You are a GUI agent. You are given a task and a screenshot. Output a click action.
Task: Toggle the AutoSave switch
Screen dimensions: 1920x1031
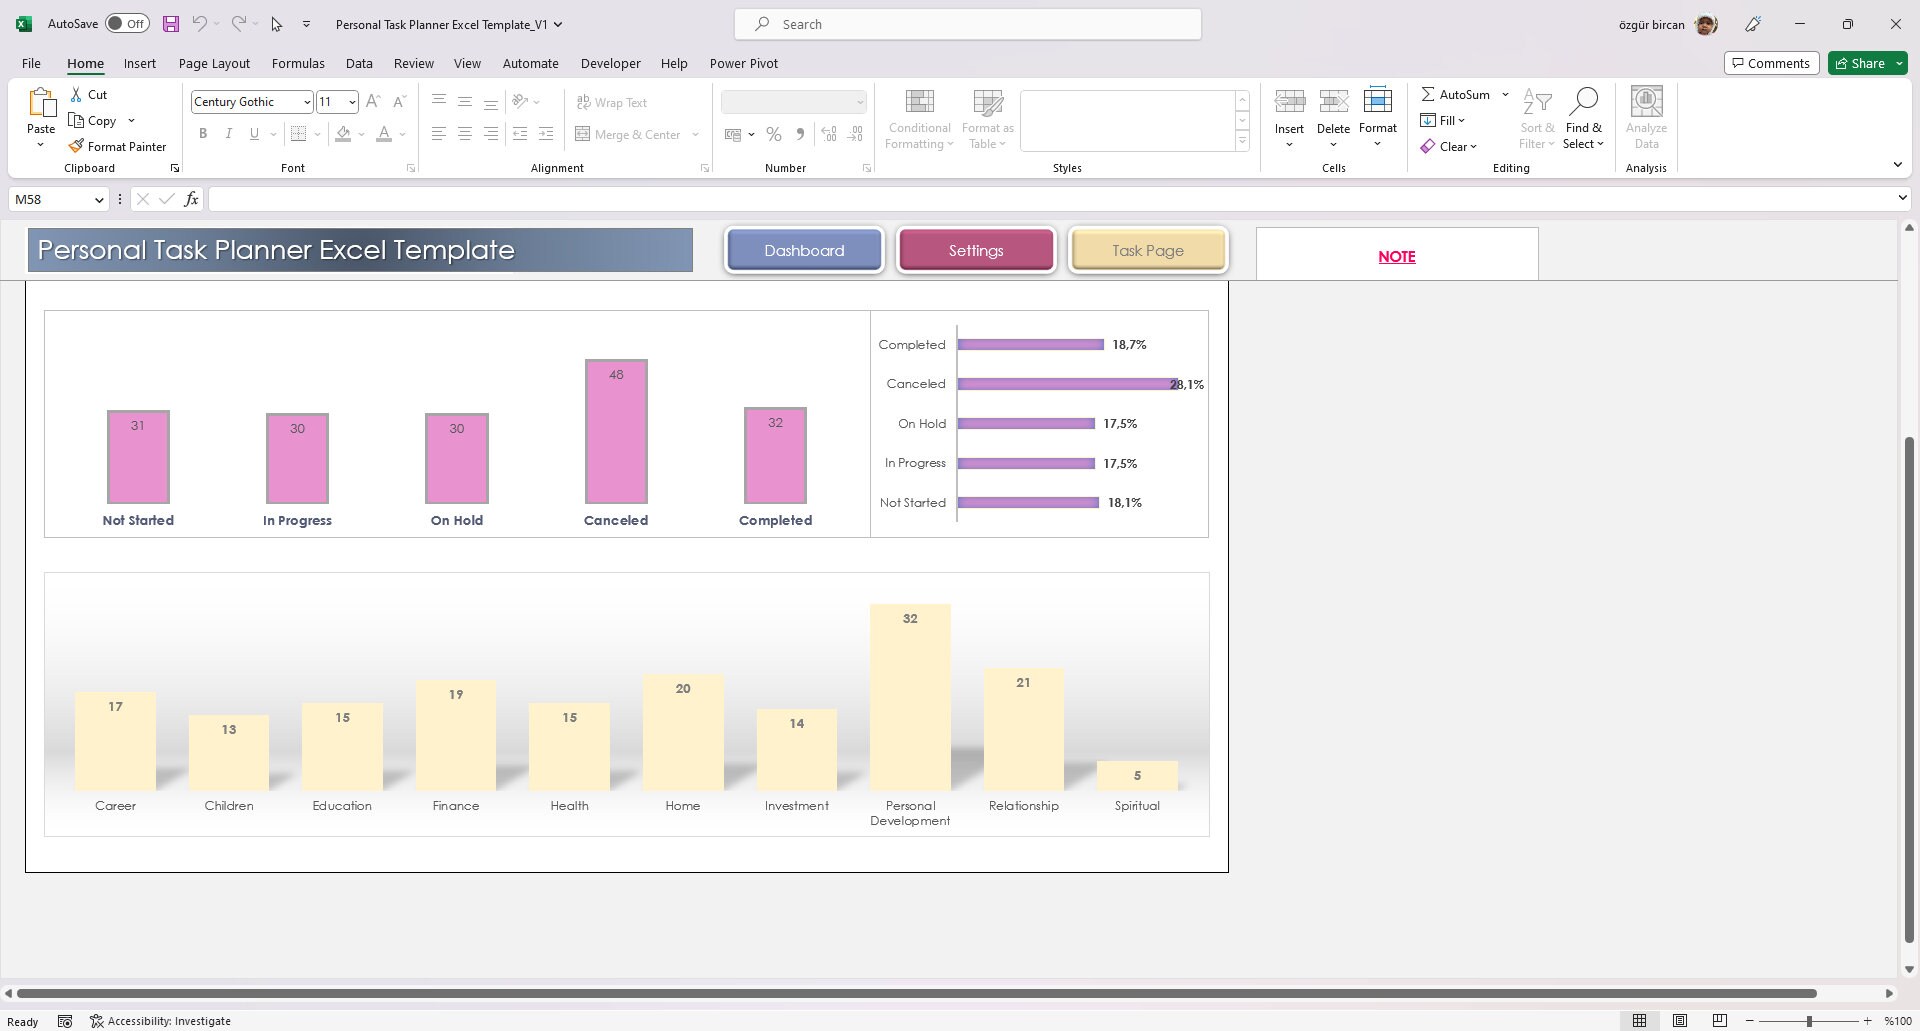click(127, 24)
